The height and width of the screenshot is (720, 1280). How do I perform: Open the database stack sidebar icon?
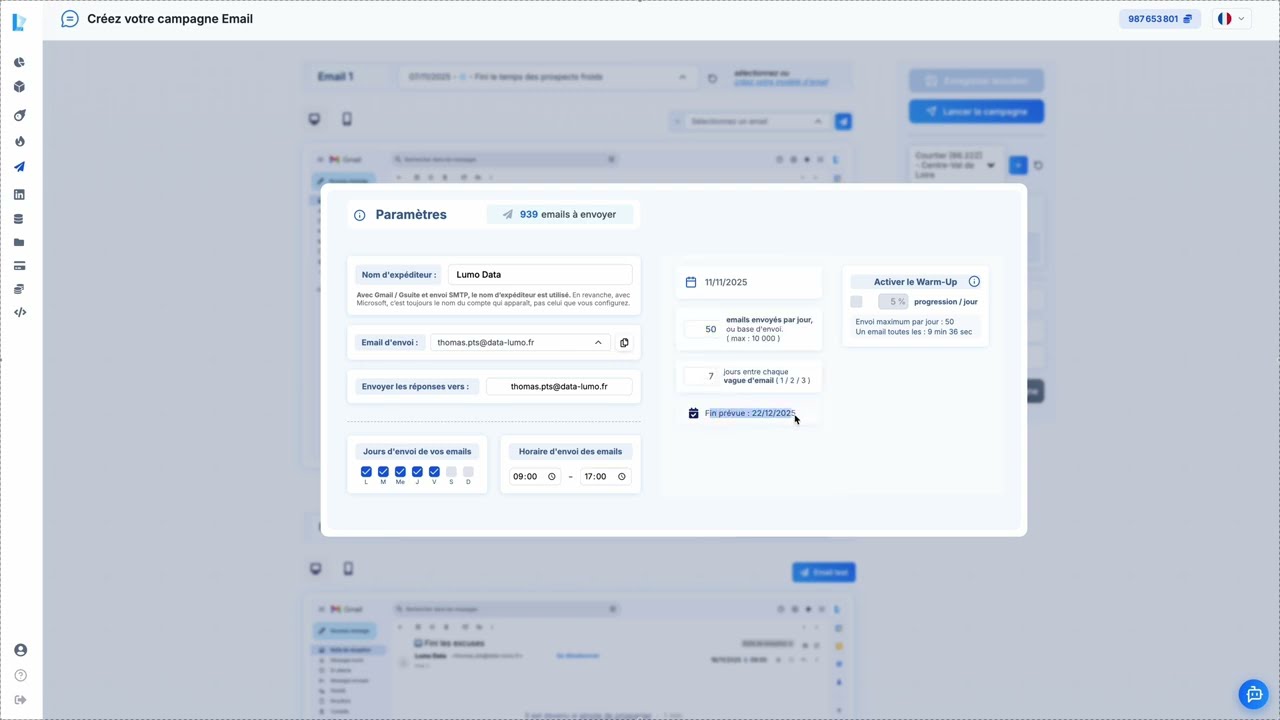tap(20, 219)
